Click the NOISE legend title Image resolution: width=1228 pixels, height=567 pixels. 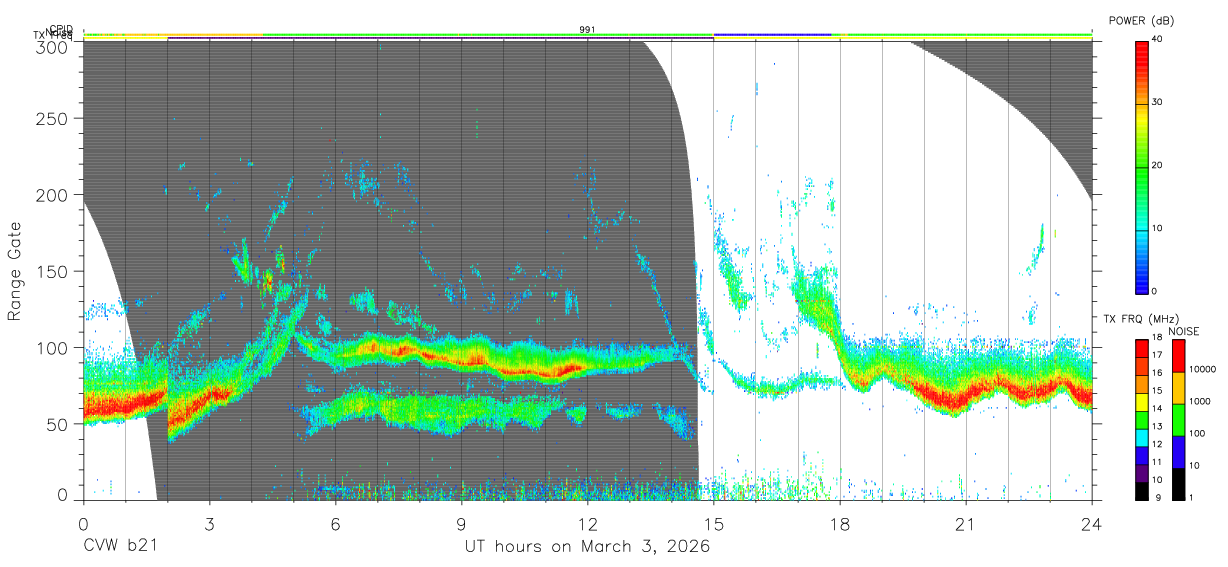1183,331
